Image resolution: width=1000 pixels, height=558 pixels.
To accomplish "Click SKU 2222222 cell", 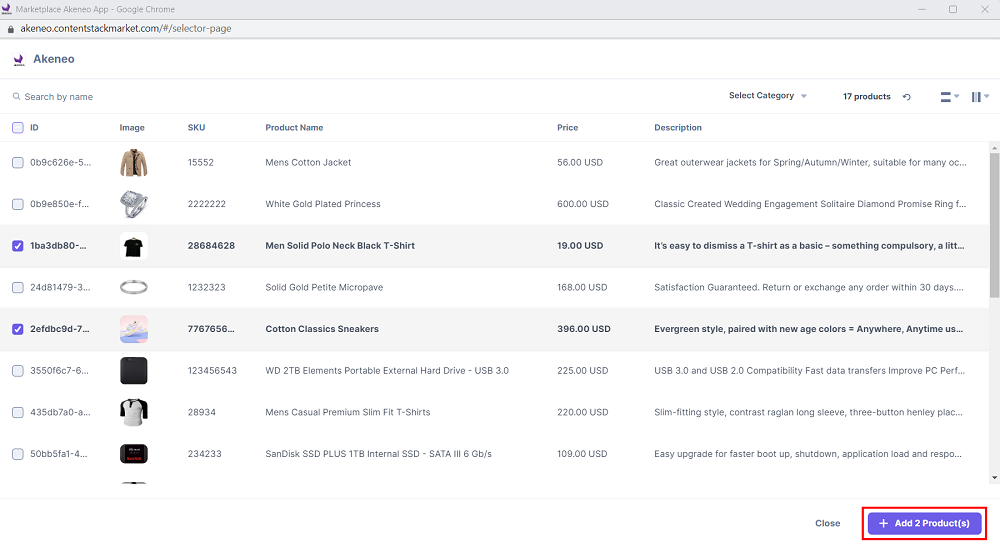I will pos(207,204).
